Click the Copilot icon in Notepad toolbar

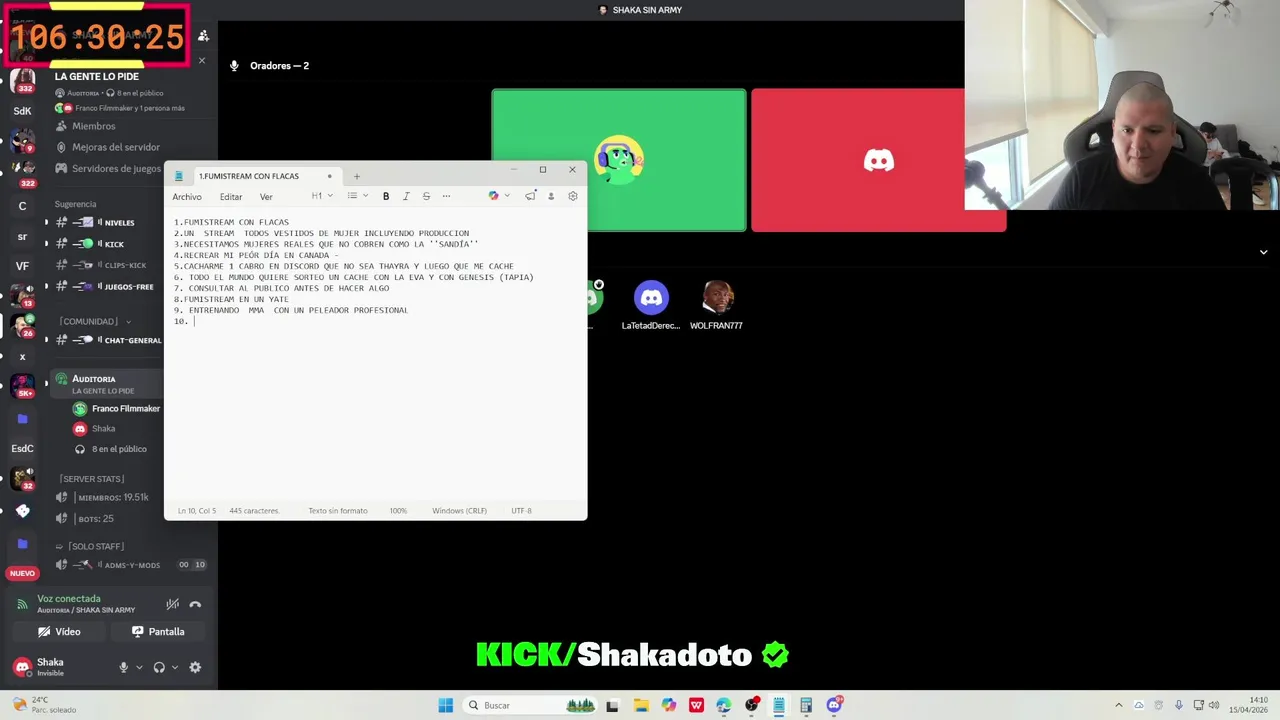(x=493, y=196)
